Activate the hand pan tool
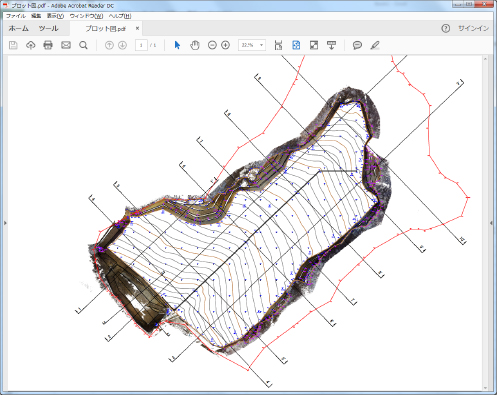The image size is (497, 395). [195, 45]
